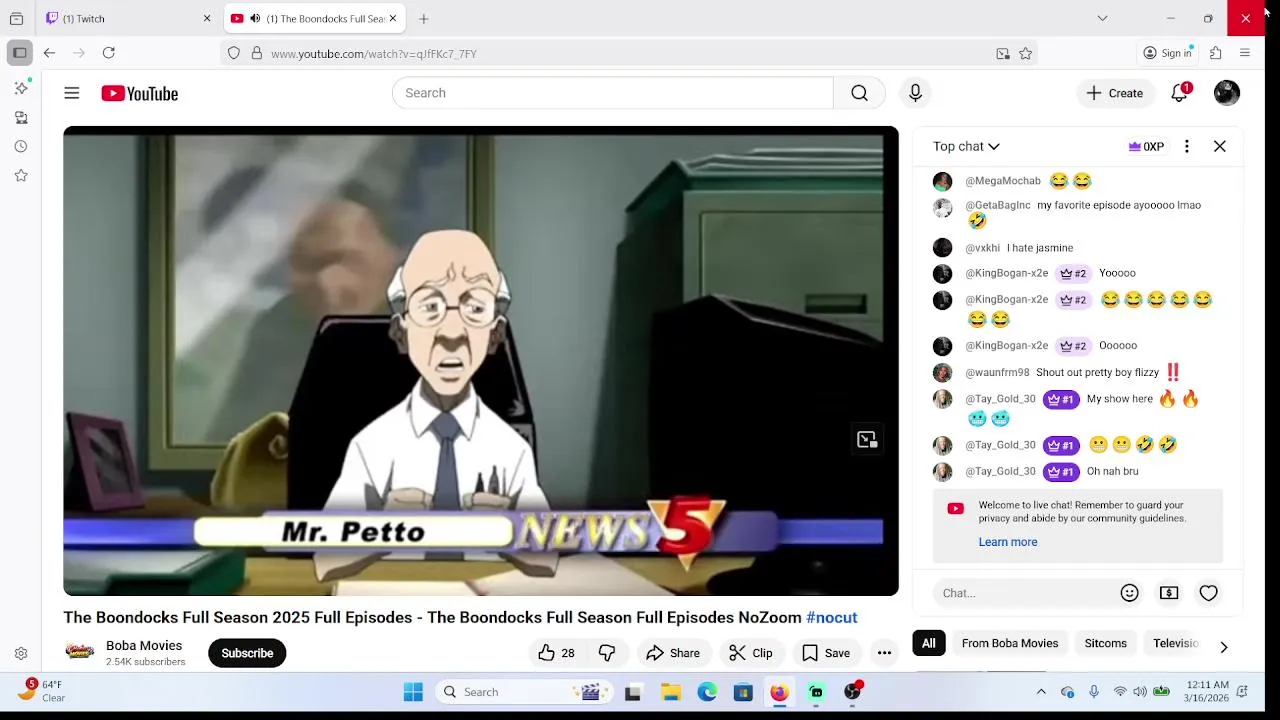Image resolution: width=1280 pixels, height=720 pixels.
Task: Like the video with thumbs up
Action: pos(556,653)
